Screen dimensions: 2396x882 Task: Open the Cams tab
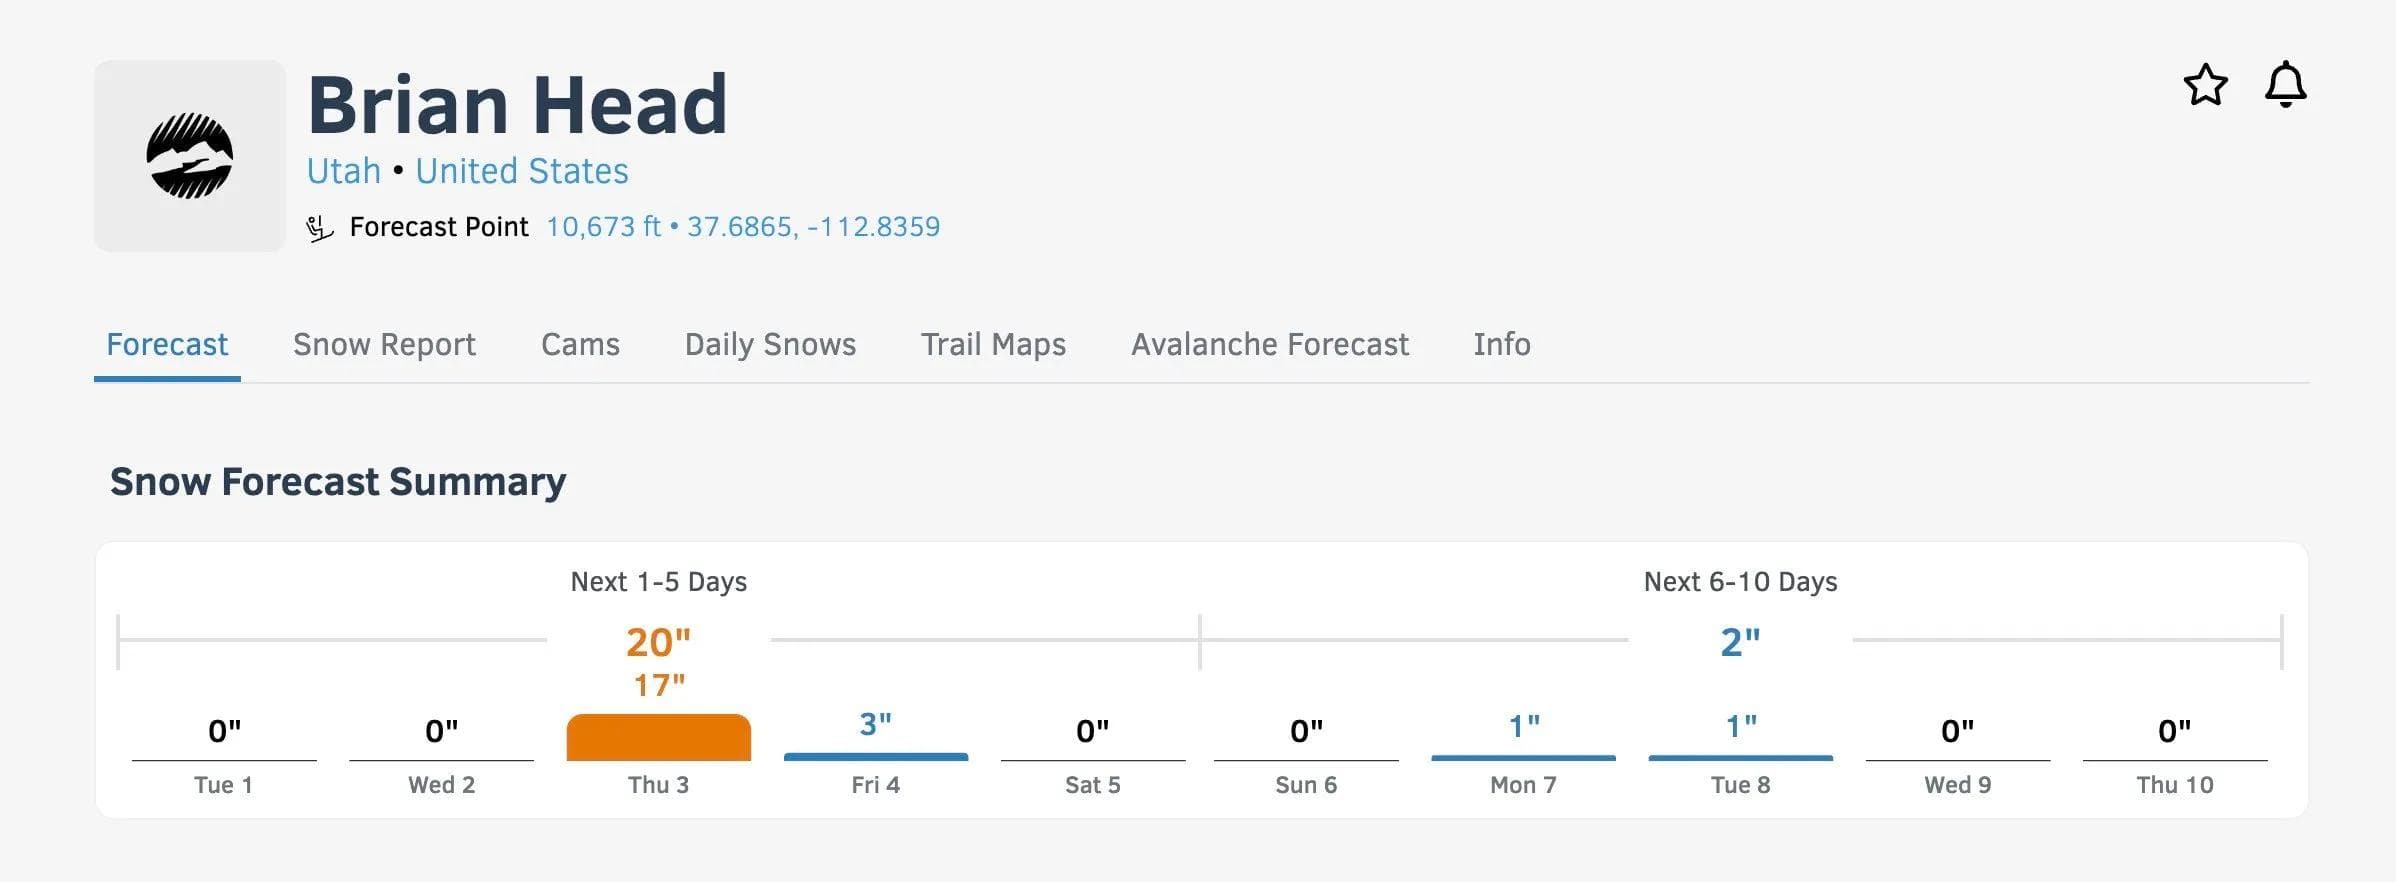580,345
